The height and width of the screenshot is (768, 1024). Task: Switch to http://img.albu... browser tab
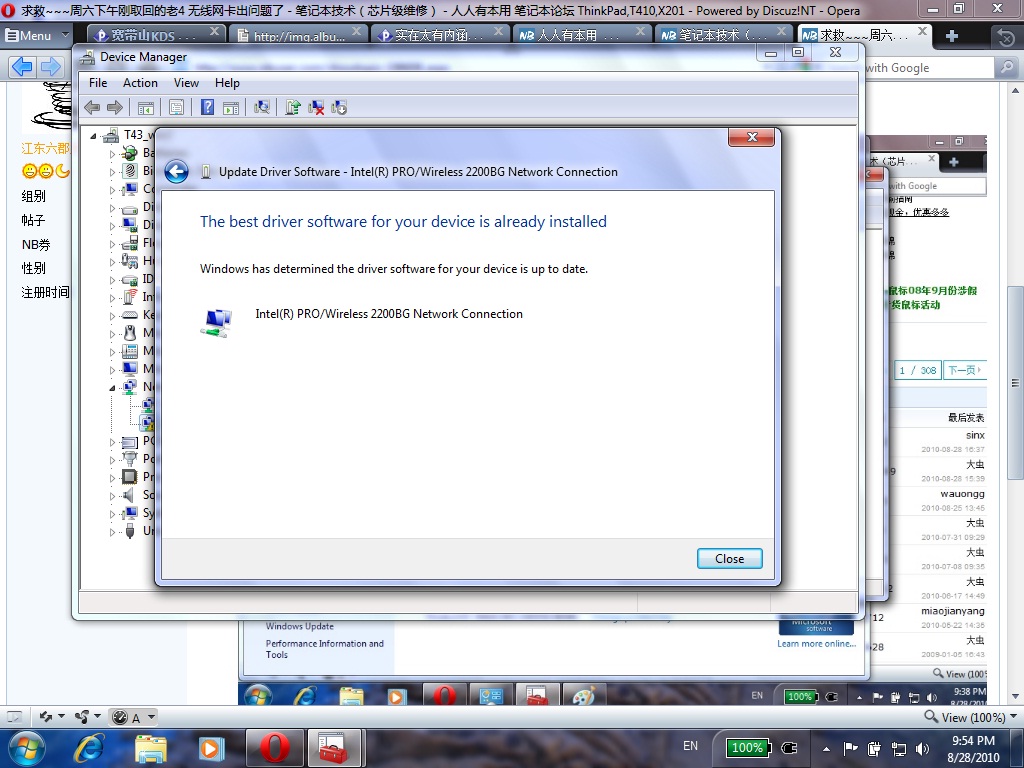click(298, 35)
